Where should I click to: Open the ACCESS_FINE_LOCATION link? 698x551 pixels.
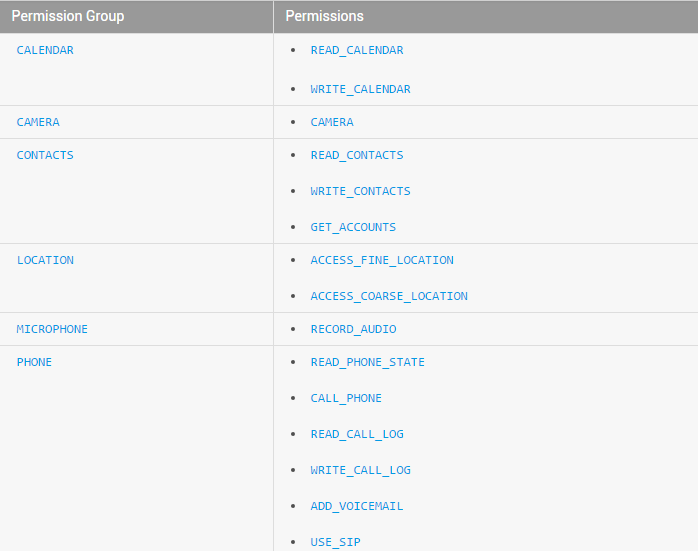[382, 260]
